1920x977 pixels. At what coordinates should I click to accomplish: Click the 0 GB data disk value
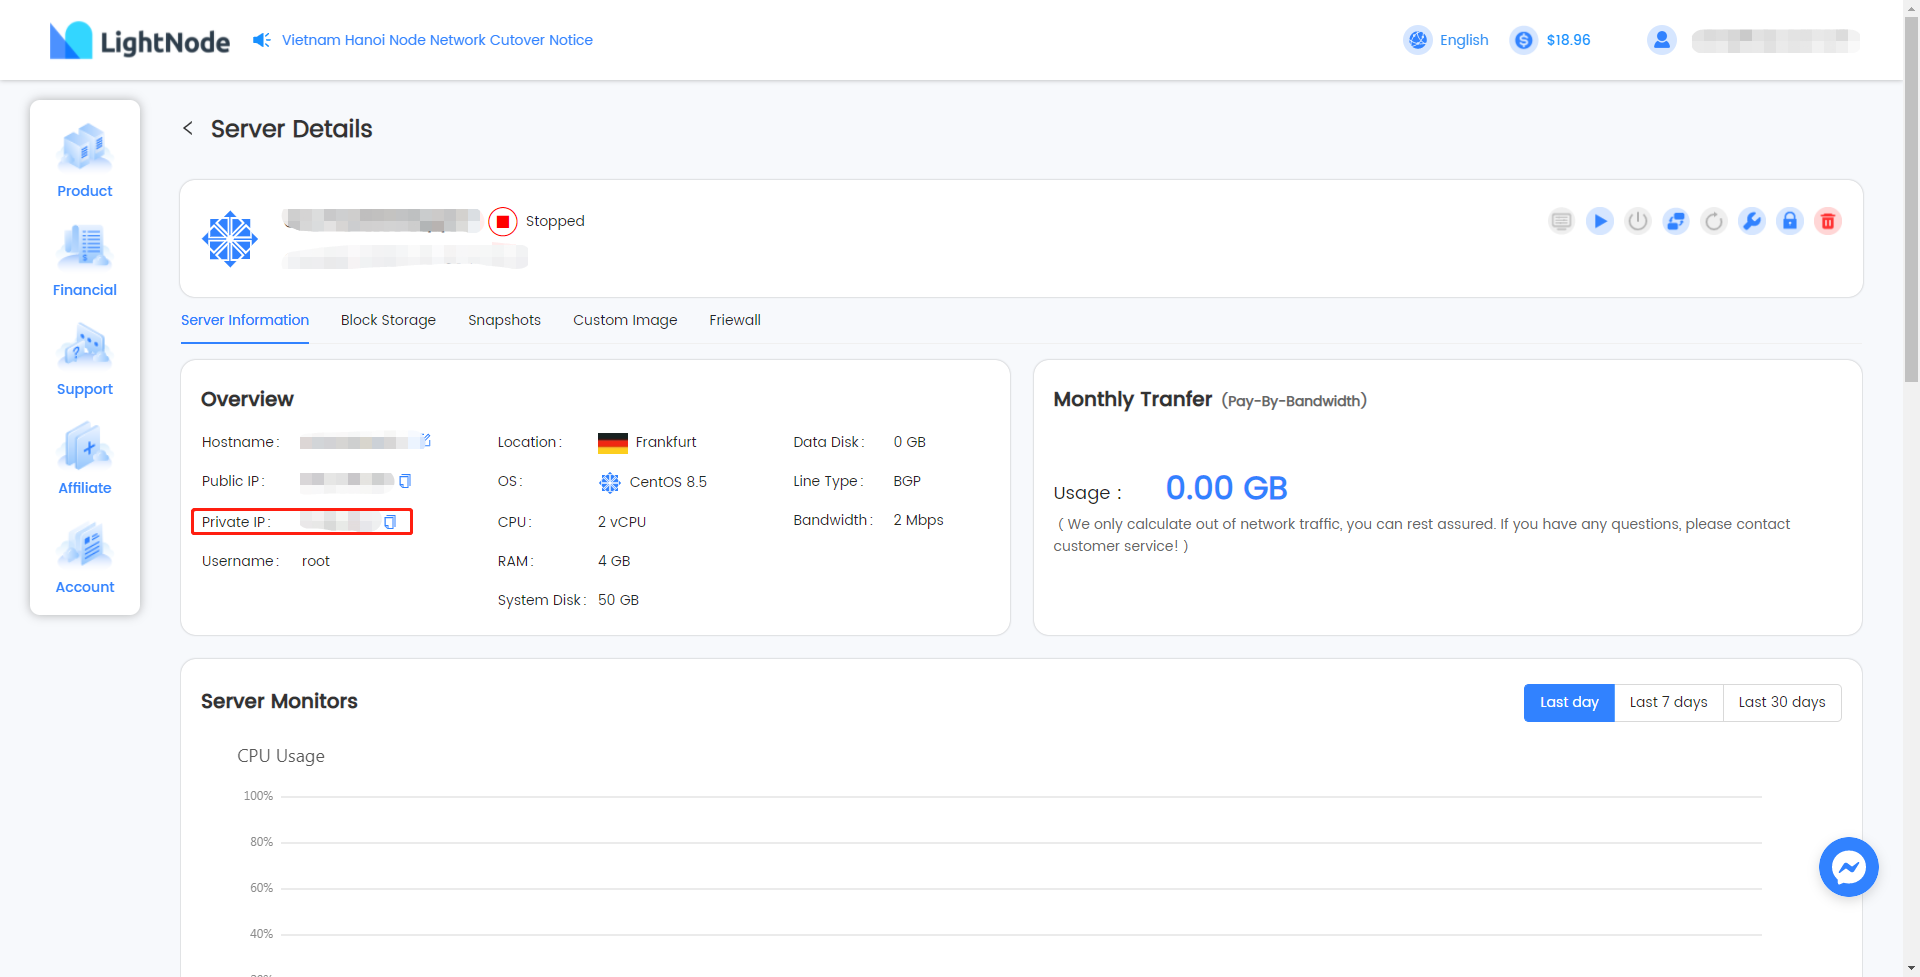coord(909,442)
